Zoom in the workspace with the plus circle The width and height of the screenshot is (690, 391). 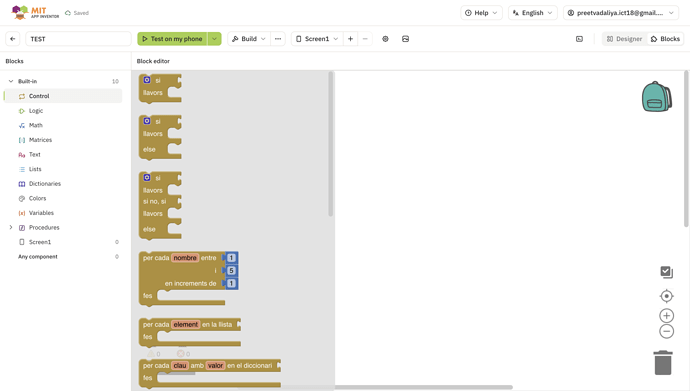coord(667,315)
